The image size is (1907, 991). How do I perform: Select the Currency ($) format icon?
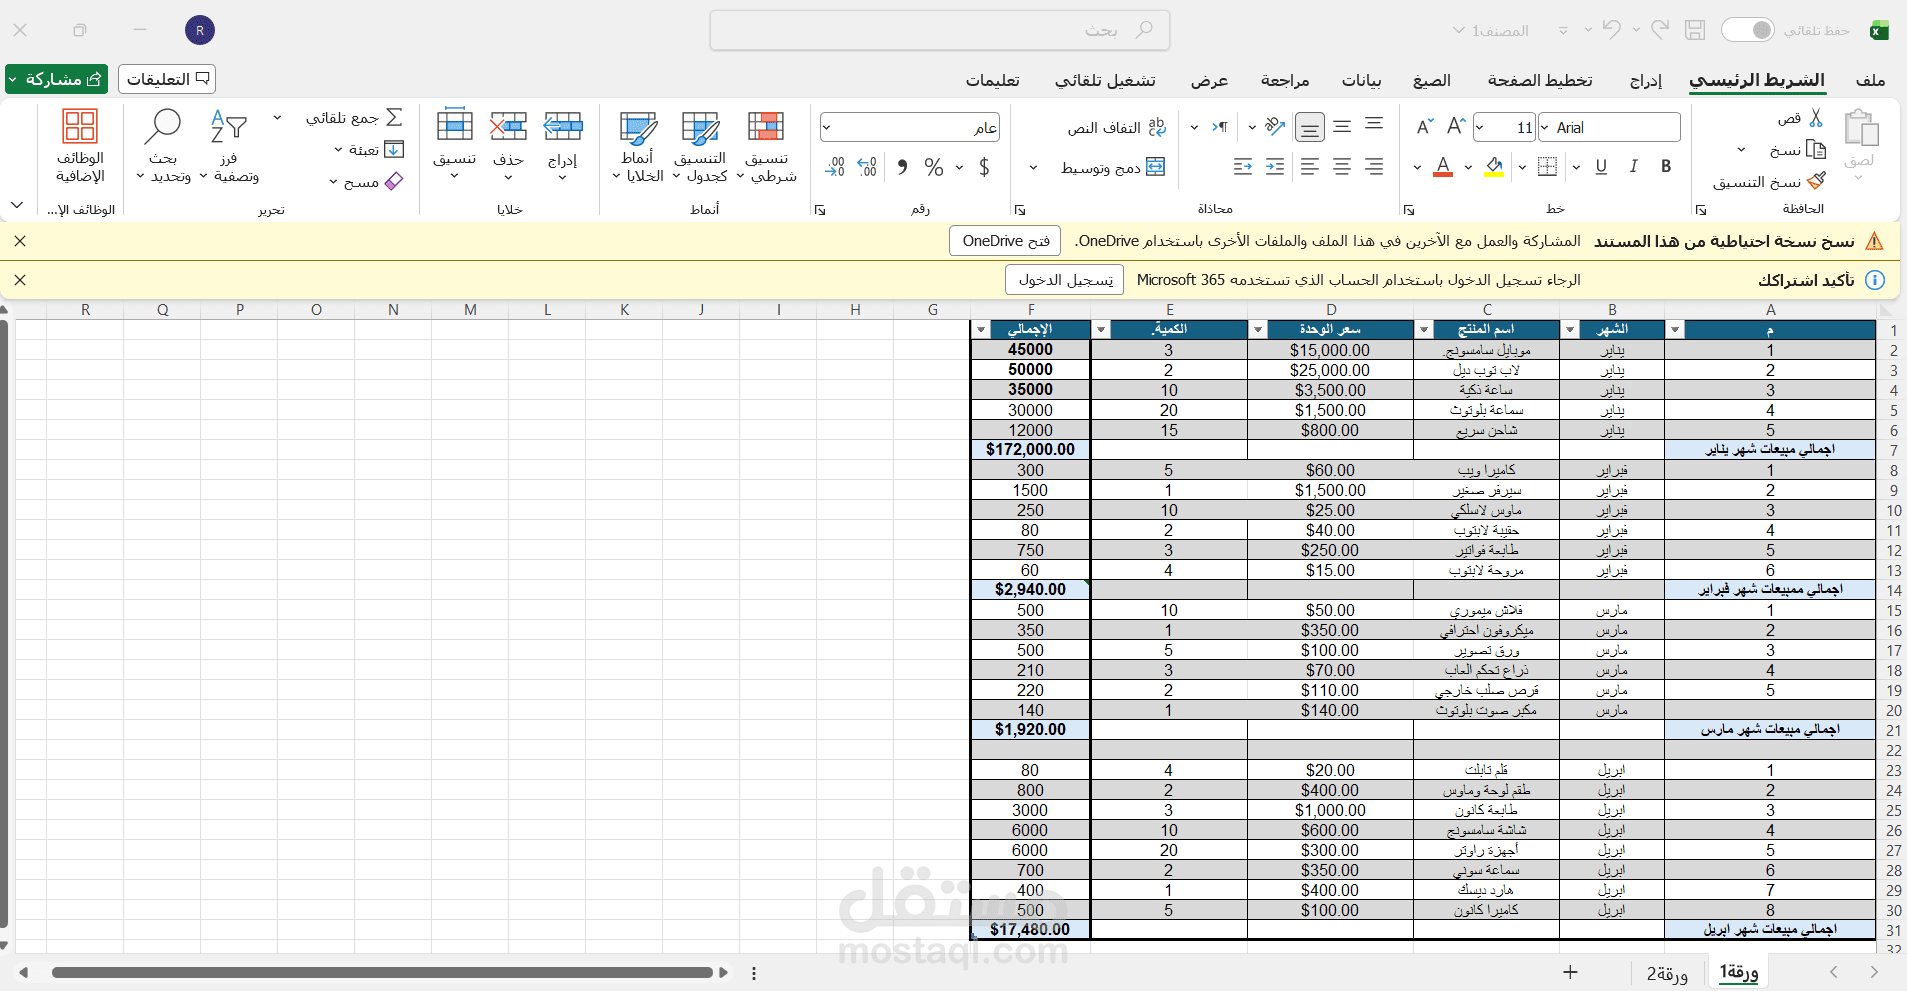click(x=985, y=167)
